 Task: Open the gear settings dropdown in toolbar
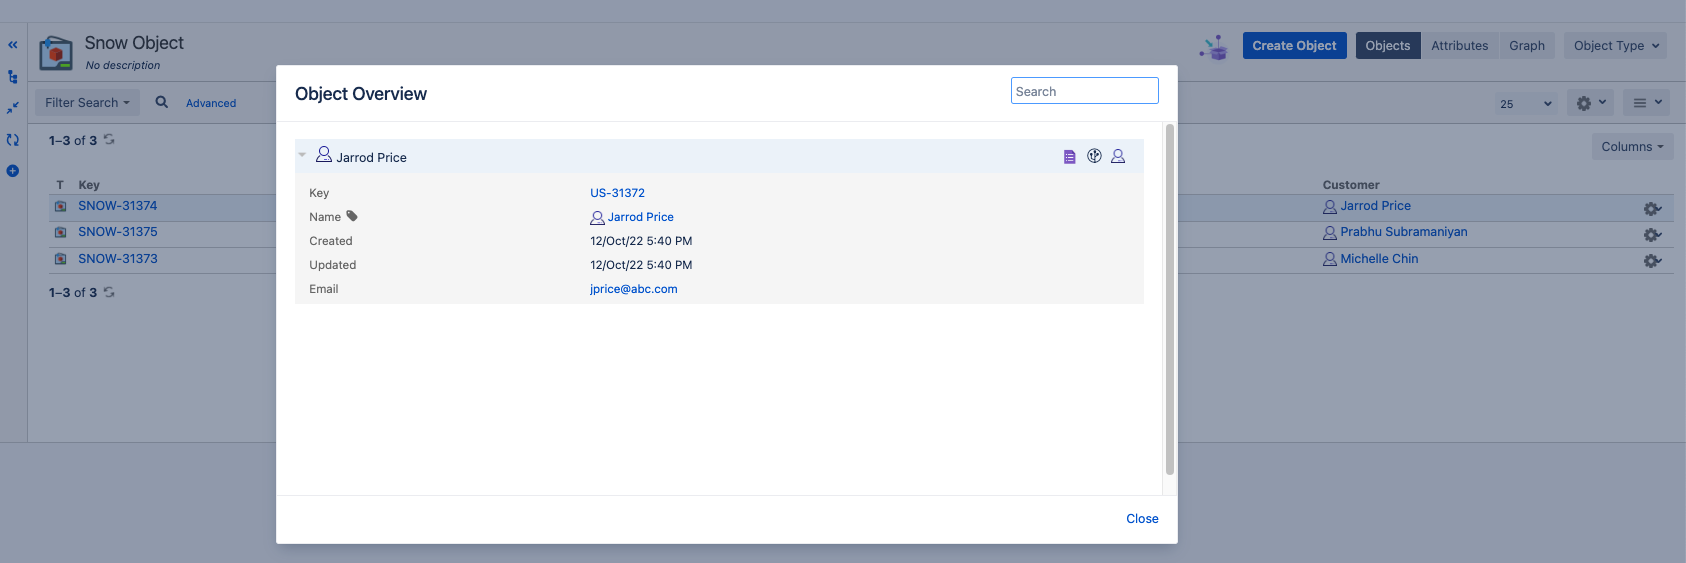point(1590,102)
